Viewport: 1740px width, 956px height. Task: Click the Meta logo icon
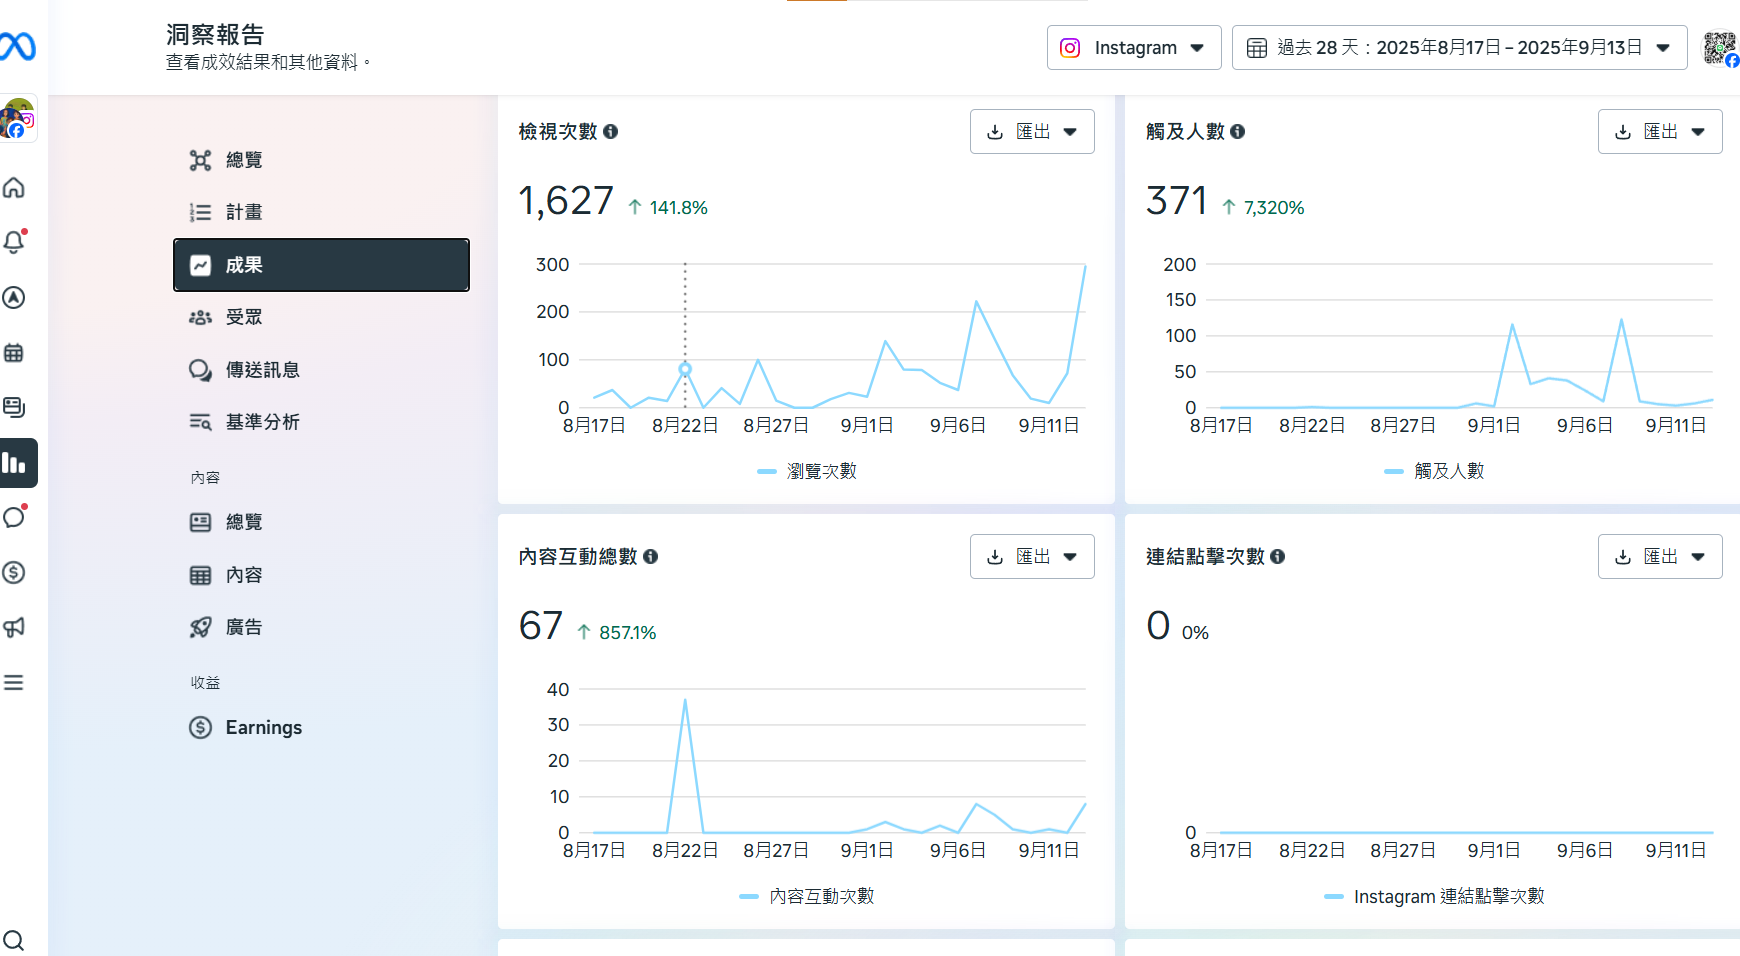pos(17,46)
